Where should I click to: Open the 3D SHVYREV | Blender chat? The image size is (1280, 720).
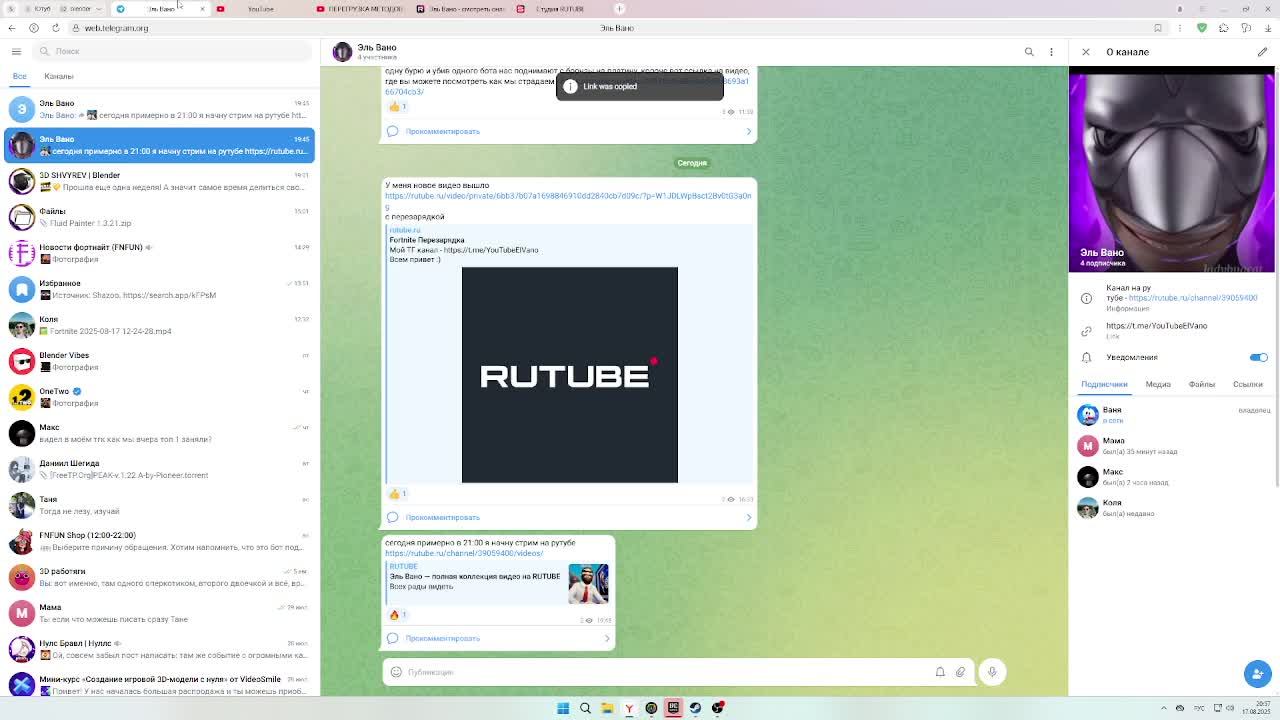(x=160, y=181)
